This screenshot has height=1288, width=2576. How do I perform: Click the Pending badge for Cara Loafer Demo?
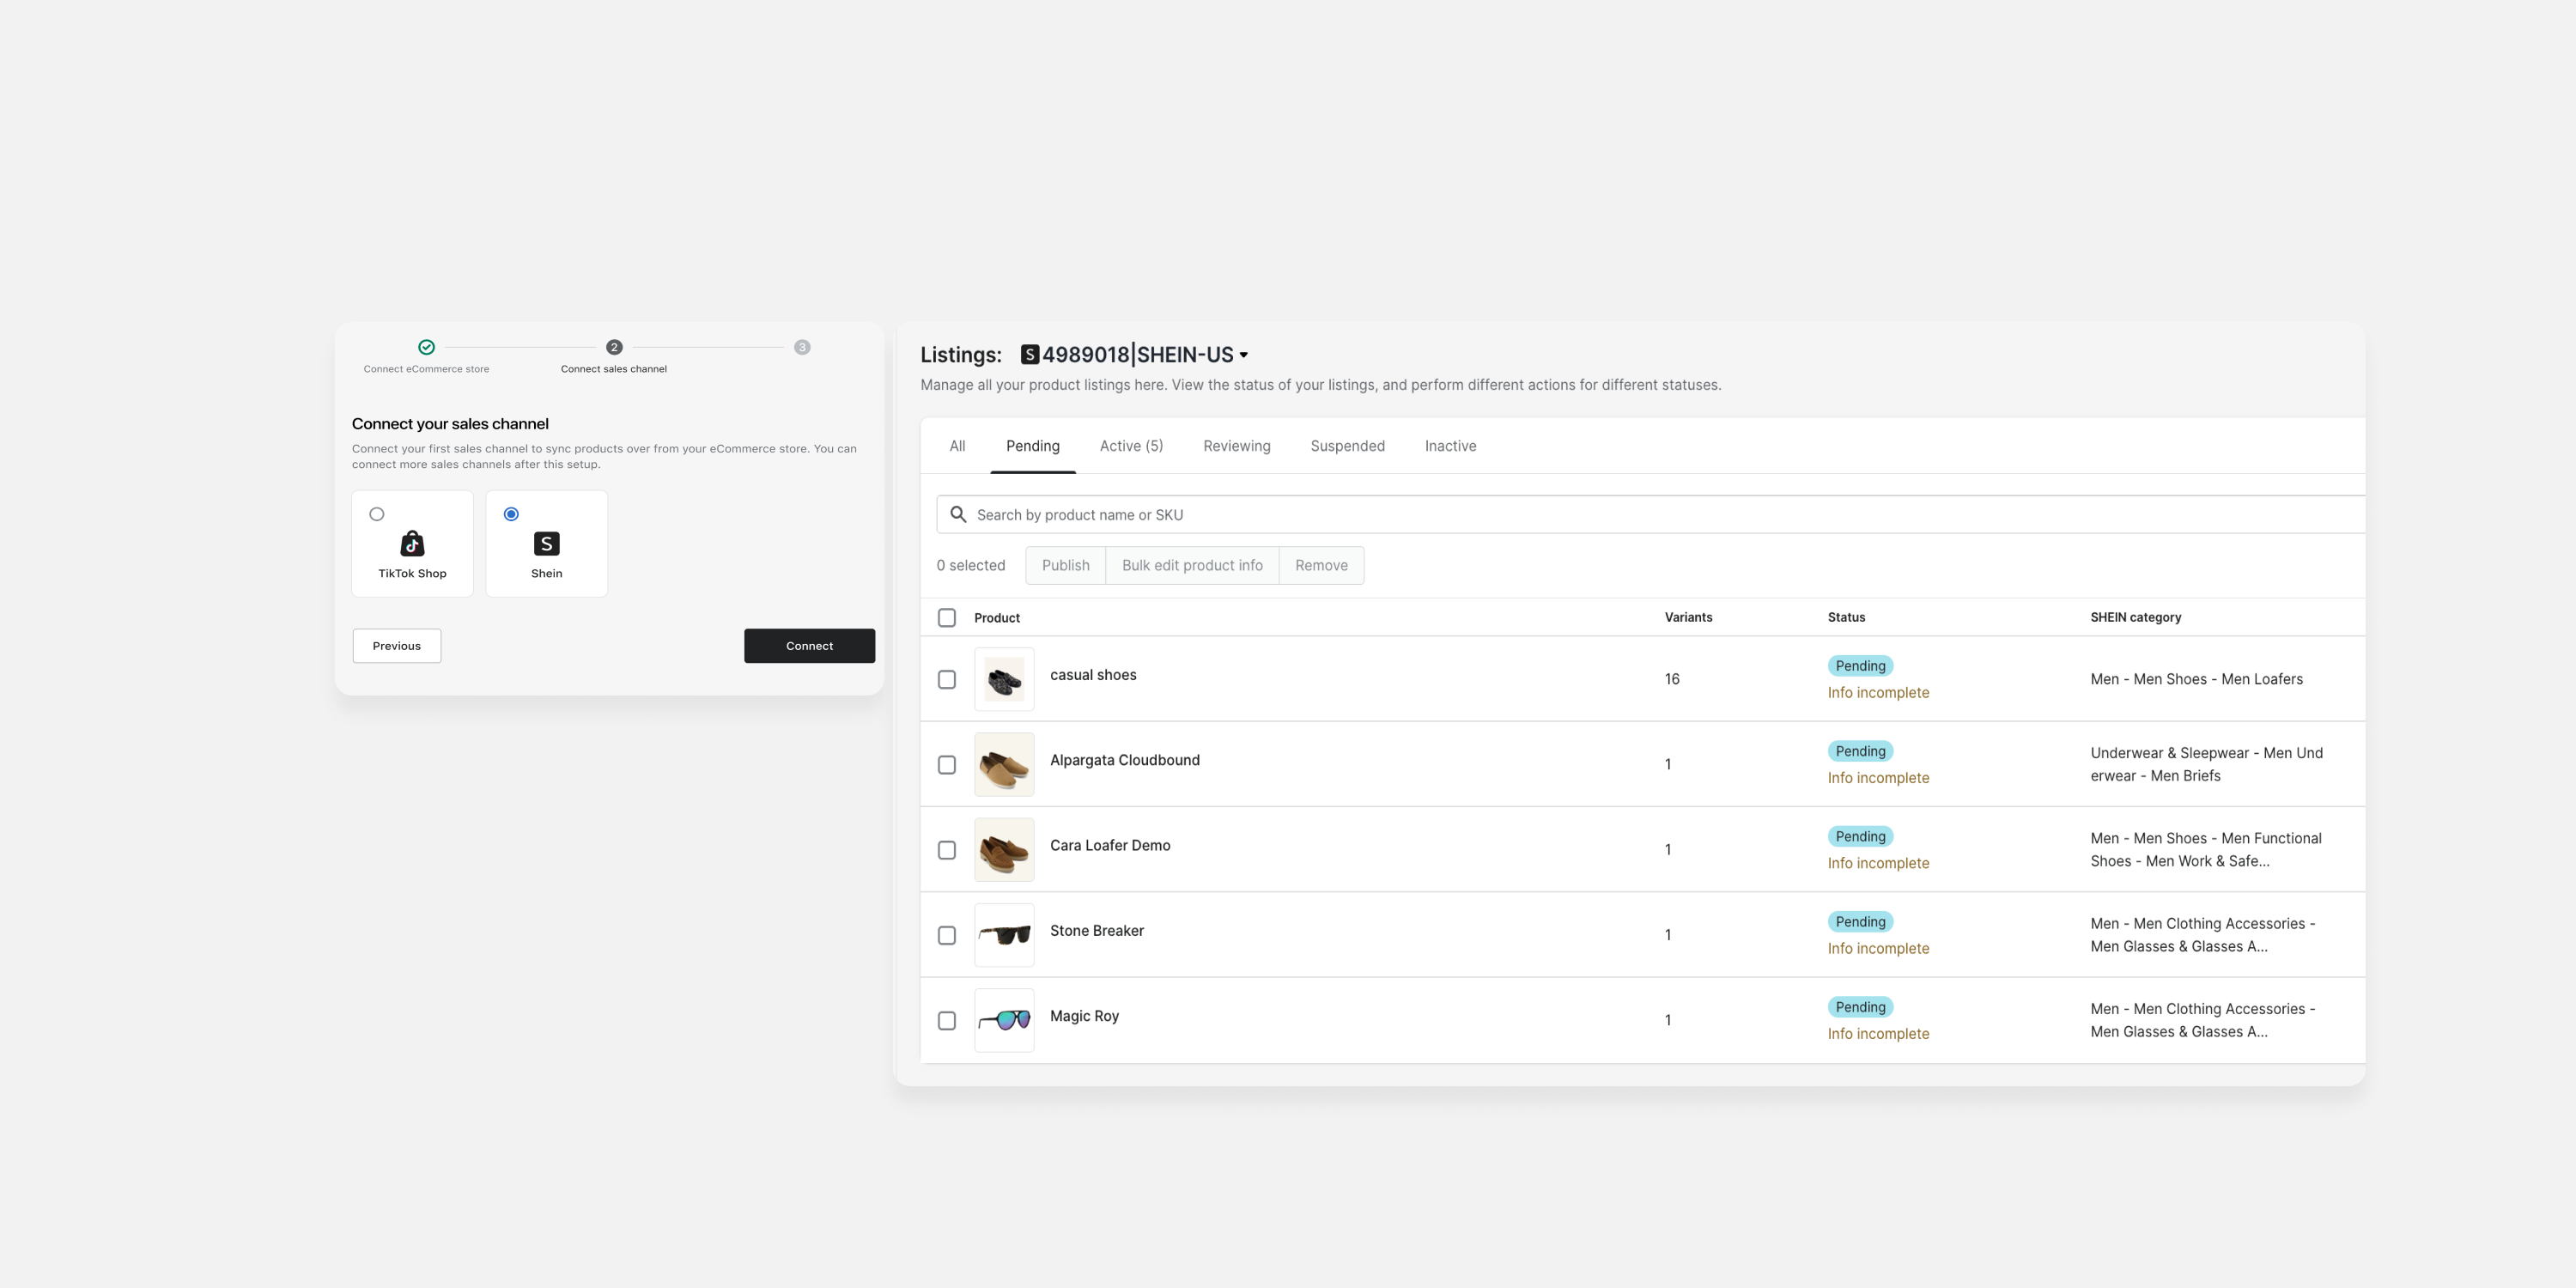[1860, 836]
